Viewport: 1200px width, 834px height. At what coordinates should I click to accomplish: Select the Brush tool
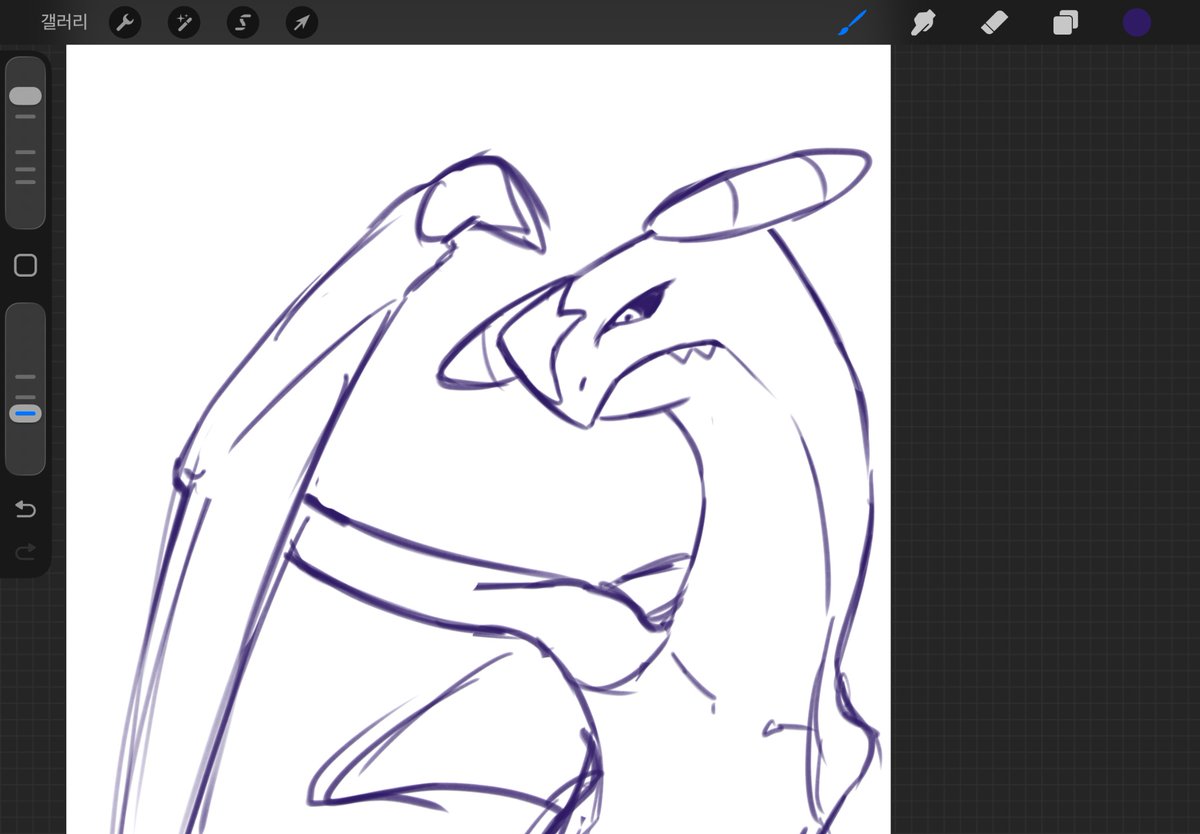852,22
